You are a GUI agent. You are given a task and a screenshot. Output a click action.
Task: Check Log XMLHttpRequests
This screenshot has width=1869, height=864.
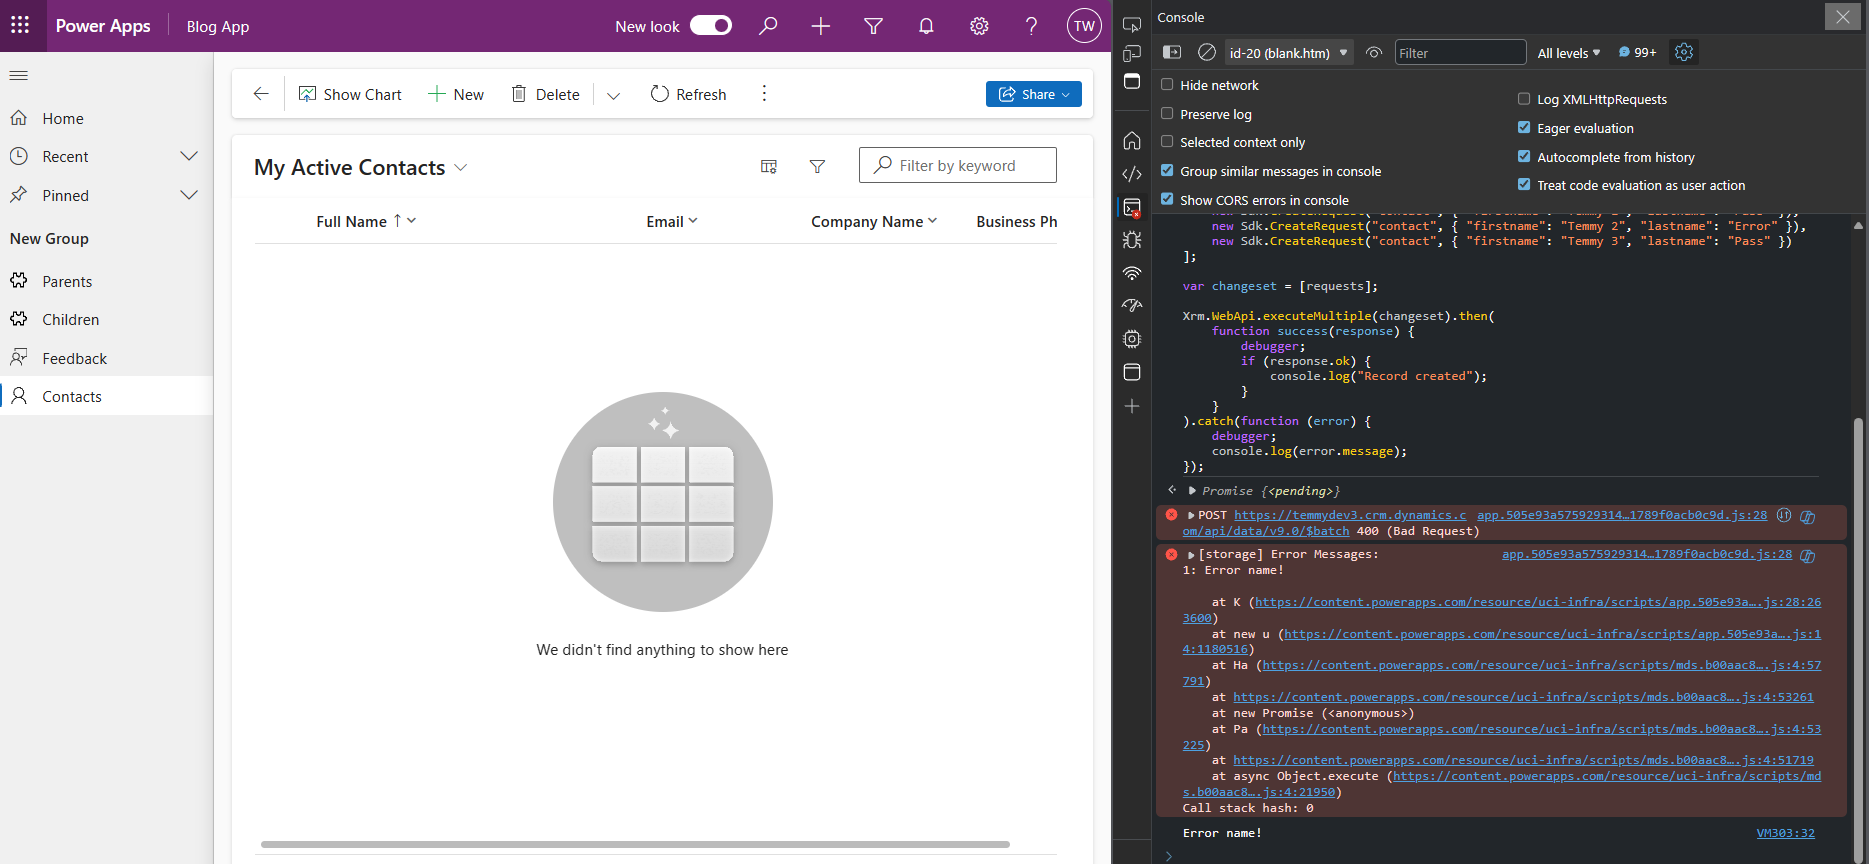click(1524, 99)
